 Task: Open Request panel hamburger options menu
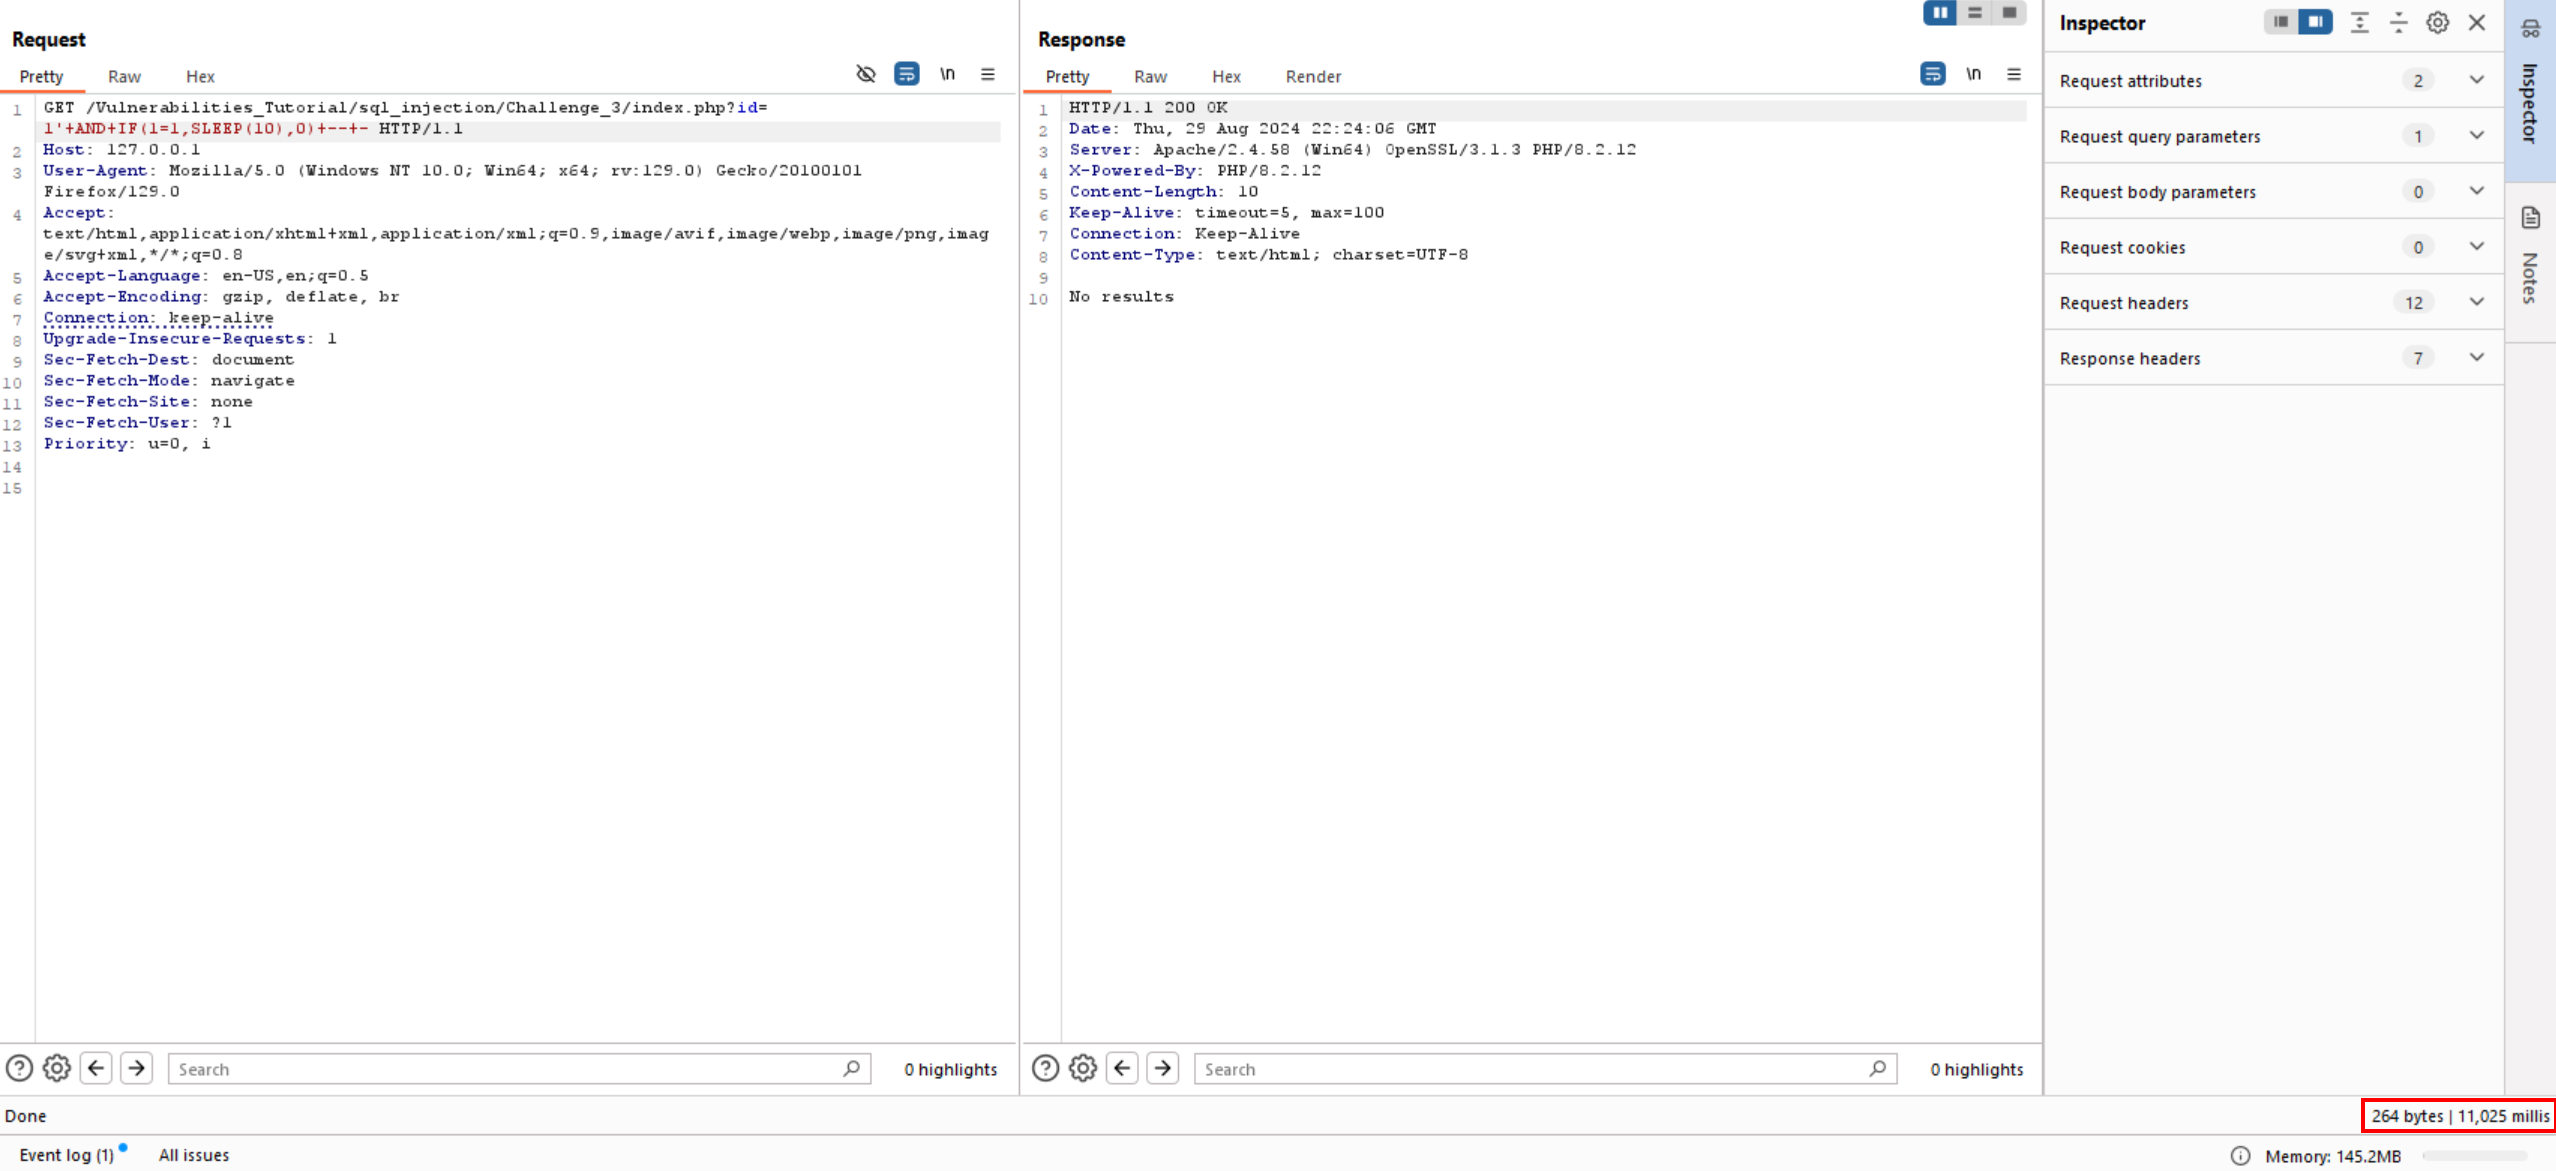click(988, 74)
